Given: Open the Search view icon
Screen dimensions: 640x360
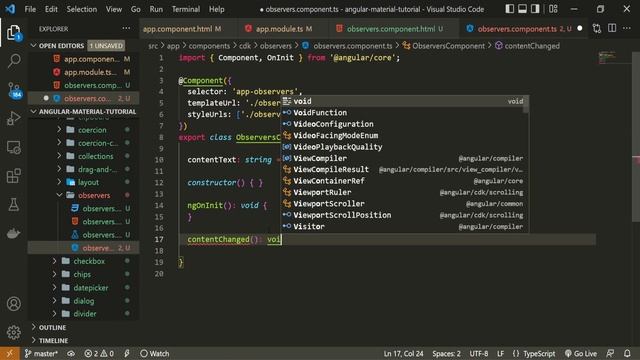Looking at the screenshot, I should [13, 61].
